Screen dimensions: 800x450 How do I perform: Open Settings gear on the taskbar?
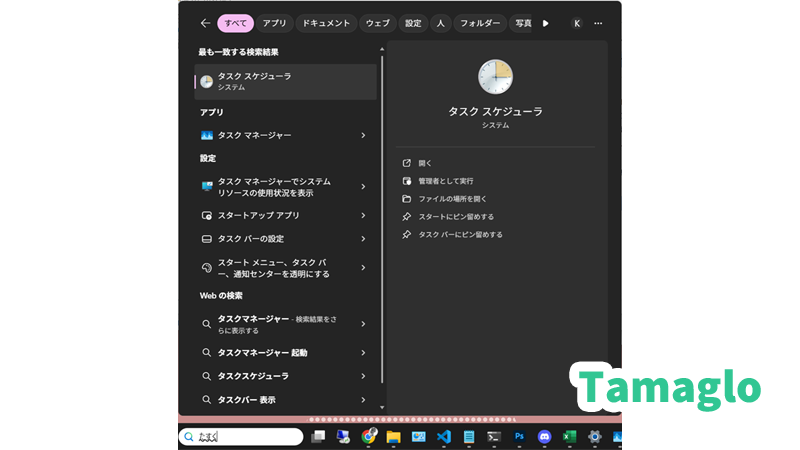tap(594, 437)
